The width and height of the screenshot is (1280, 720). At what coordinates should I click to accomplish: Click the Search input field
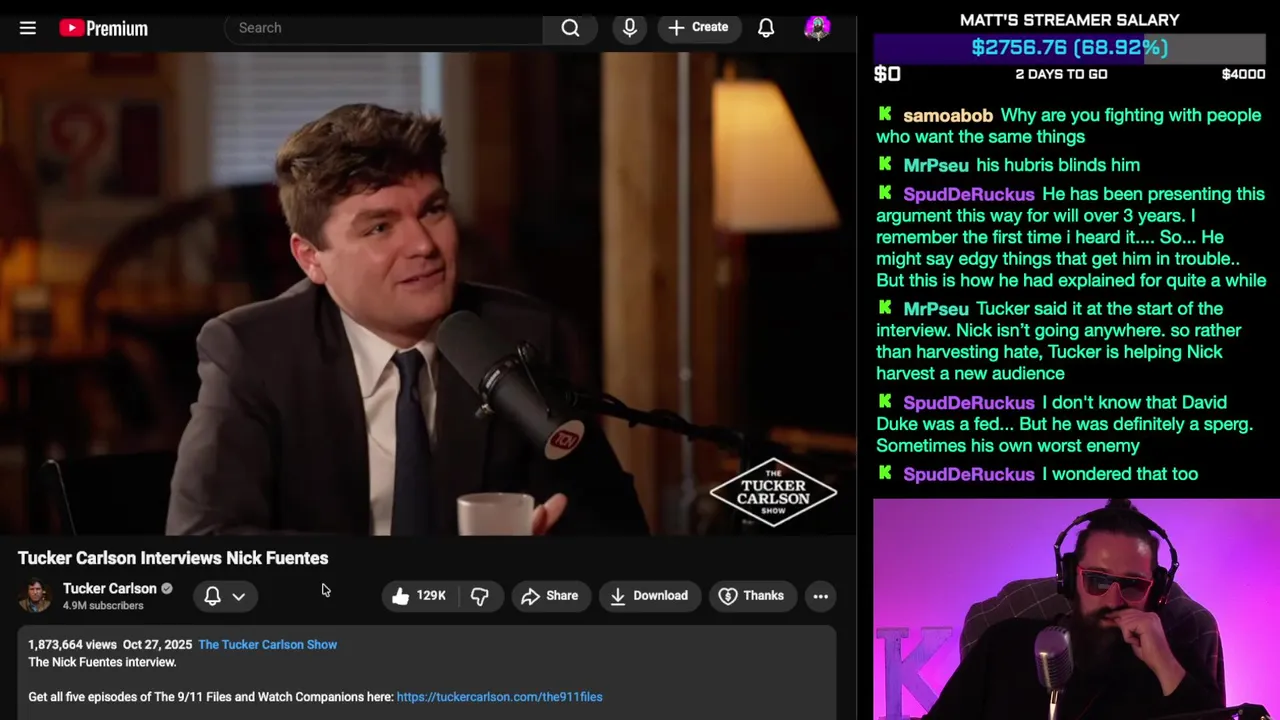point(384,28)
